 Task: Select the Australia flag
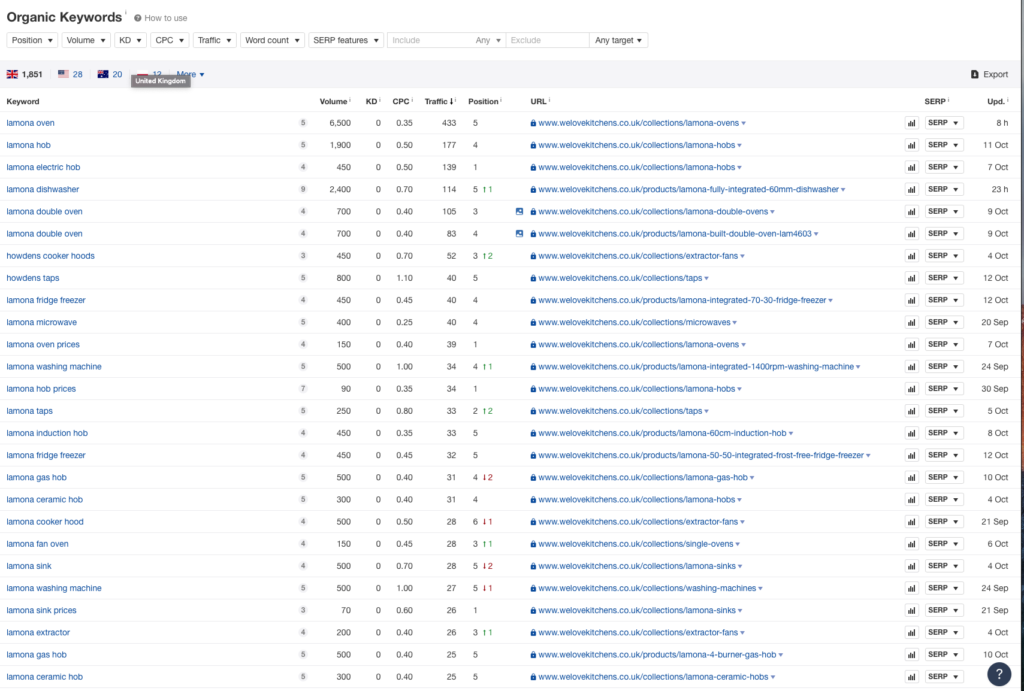[103, 74]
